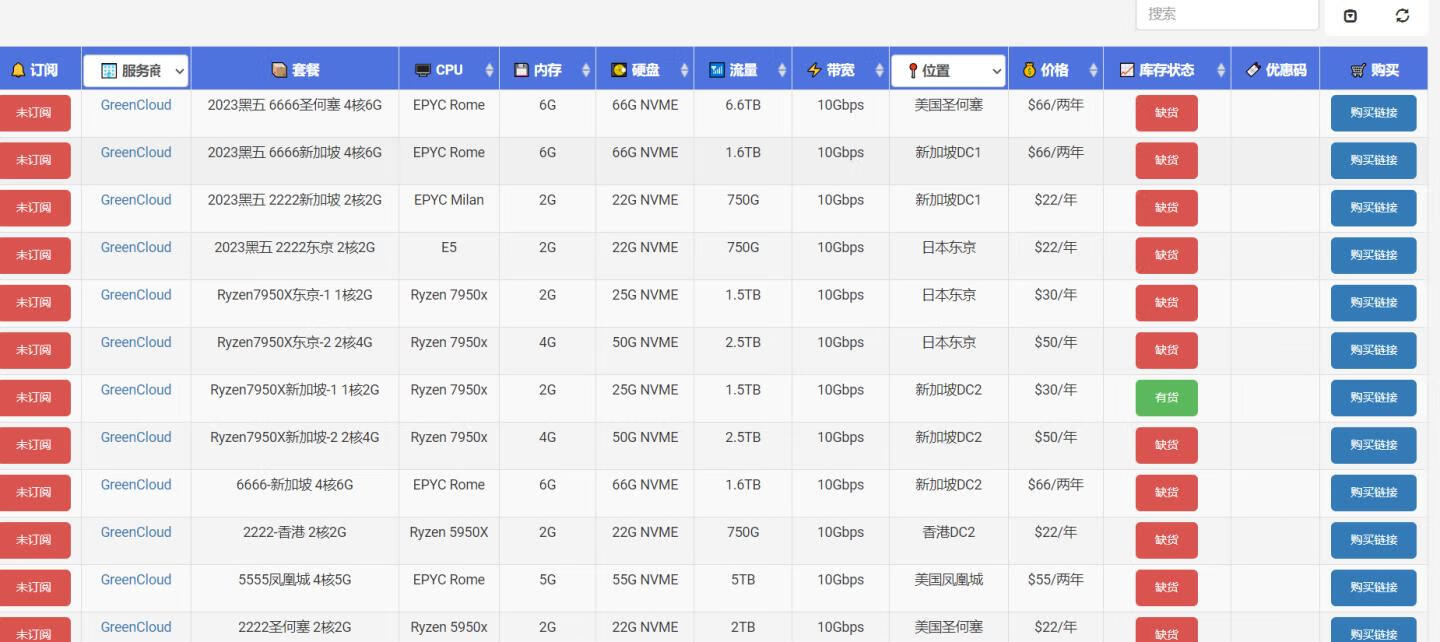Toggle 未订阅 for Ryzen7950X新加坡-1 row

[34, 398]
